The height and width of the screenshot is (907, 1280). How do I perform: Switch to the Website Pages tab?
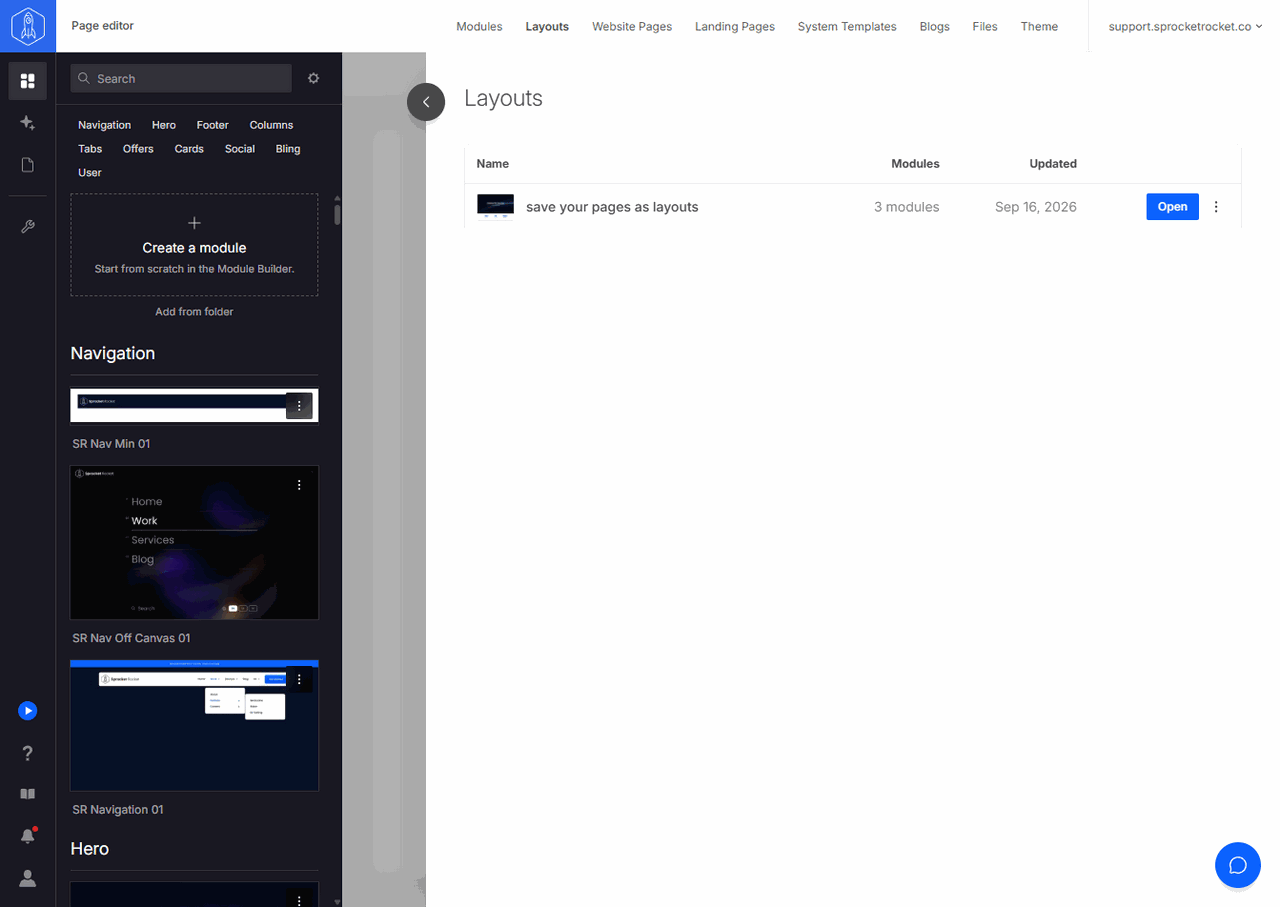click(632, 27)
